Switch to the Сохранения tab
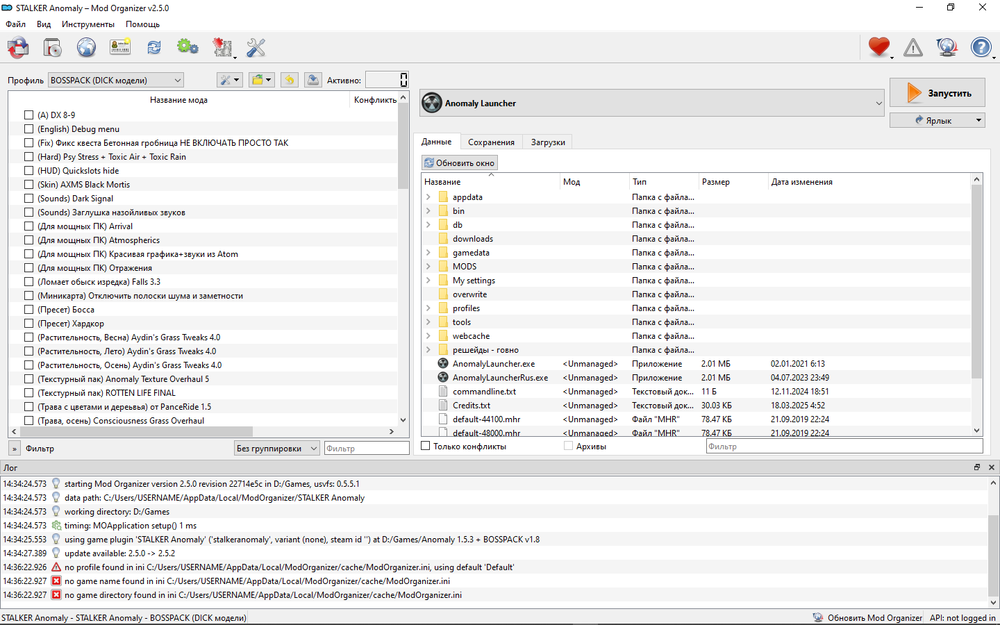The width and height of the screenshot is (1000, 625). click(491, 142)
